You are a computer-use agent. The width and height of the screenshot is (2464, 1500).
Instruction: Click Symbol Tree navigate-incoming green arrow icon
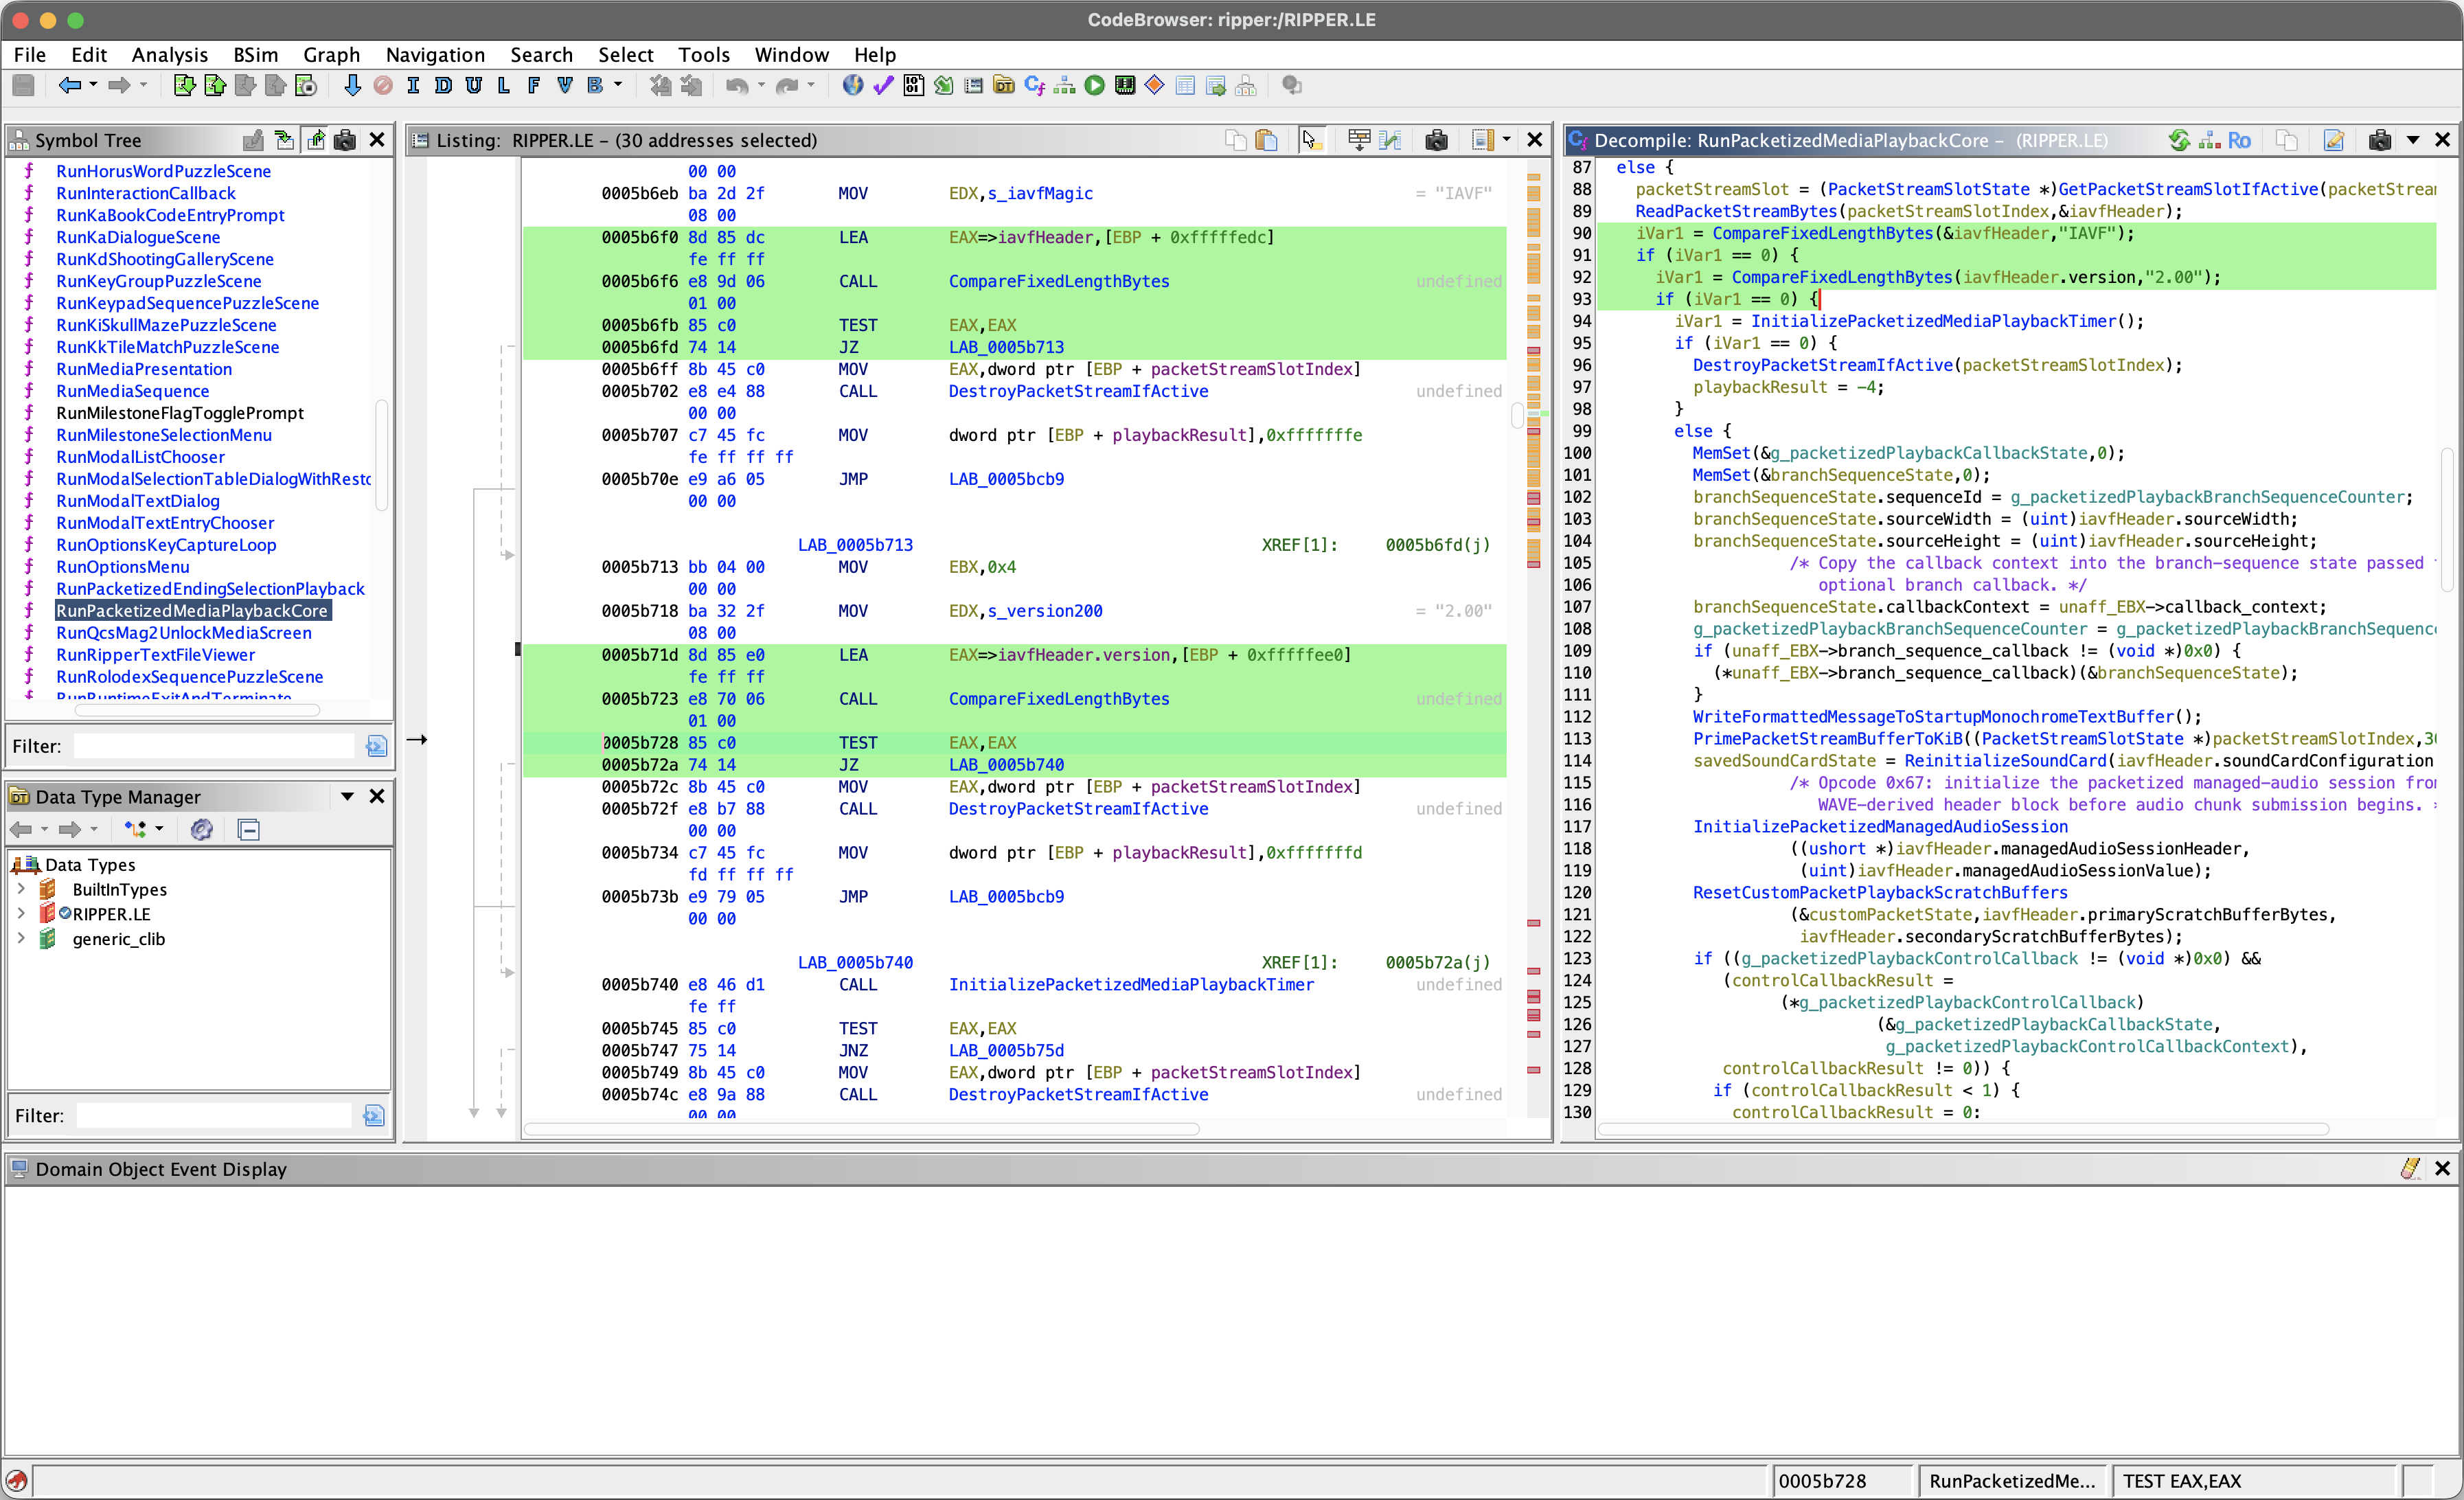tap(284, 140)
